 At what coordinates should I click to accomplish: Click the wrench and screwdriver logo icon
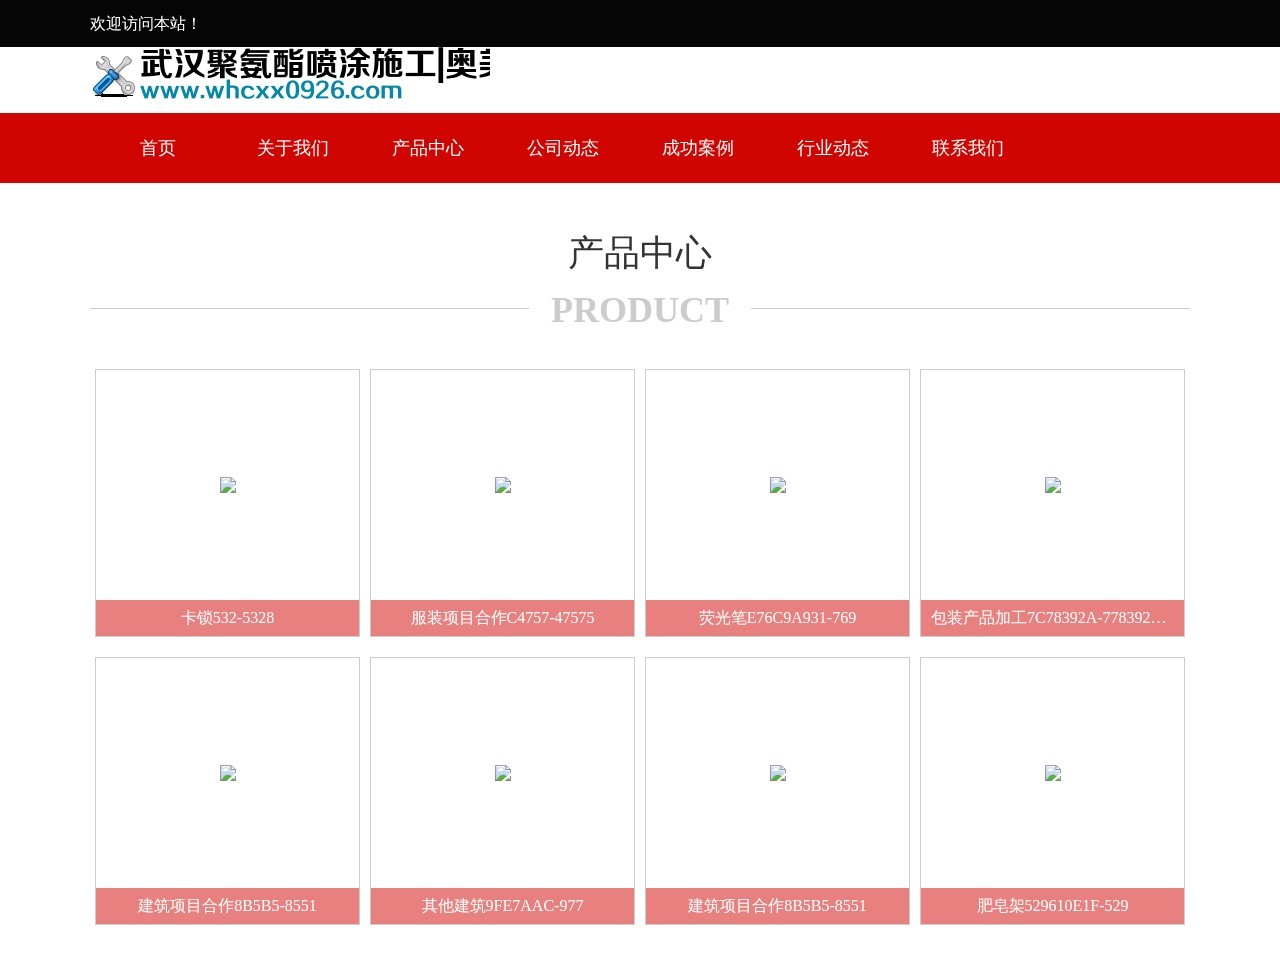point(113,76)
